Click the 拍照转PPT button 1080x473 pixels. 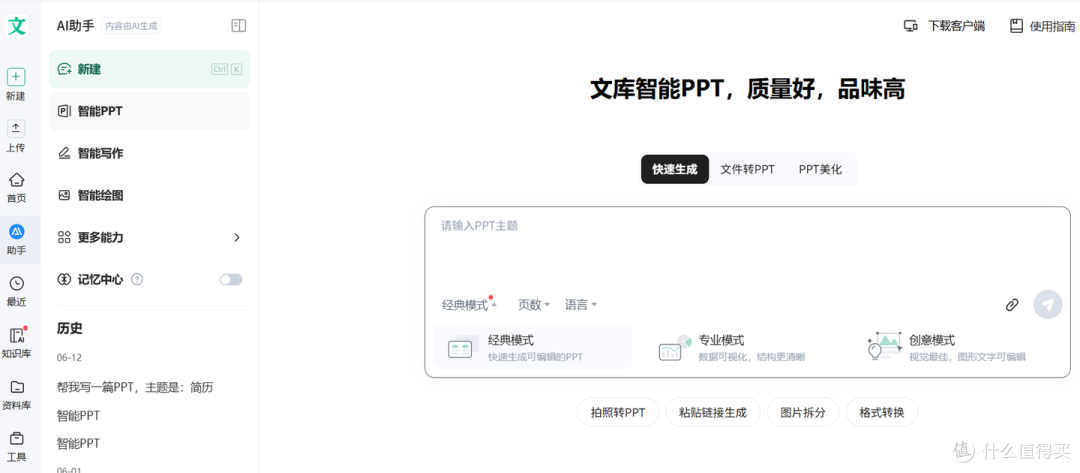click(618, 413)
